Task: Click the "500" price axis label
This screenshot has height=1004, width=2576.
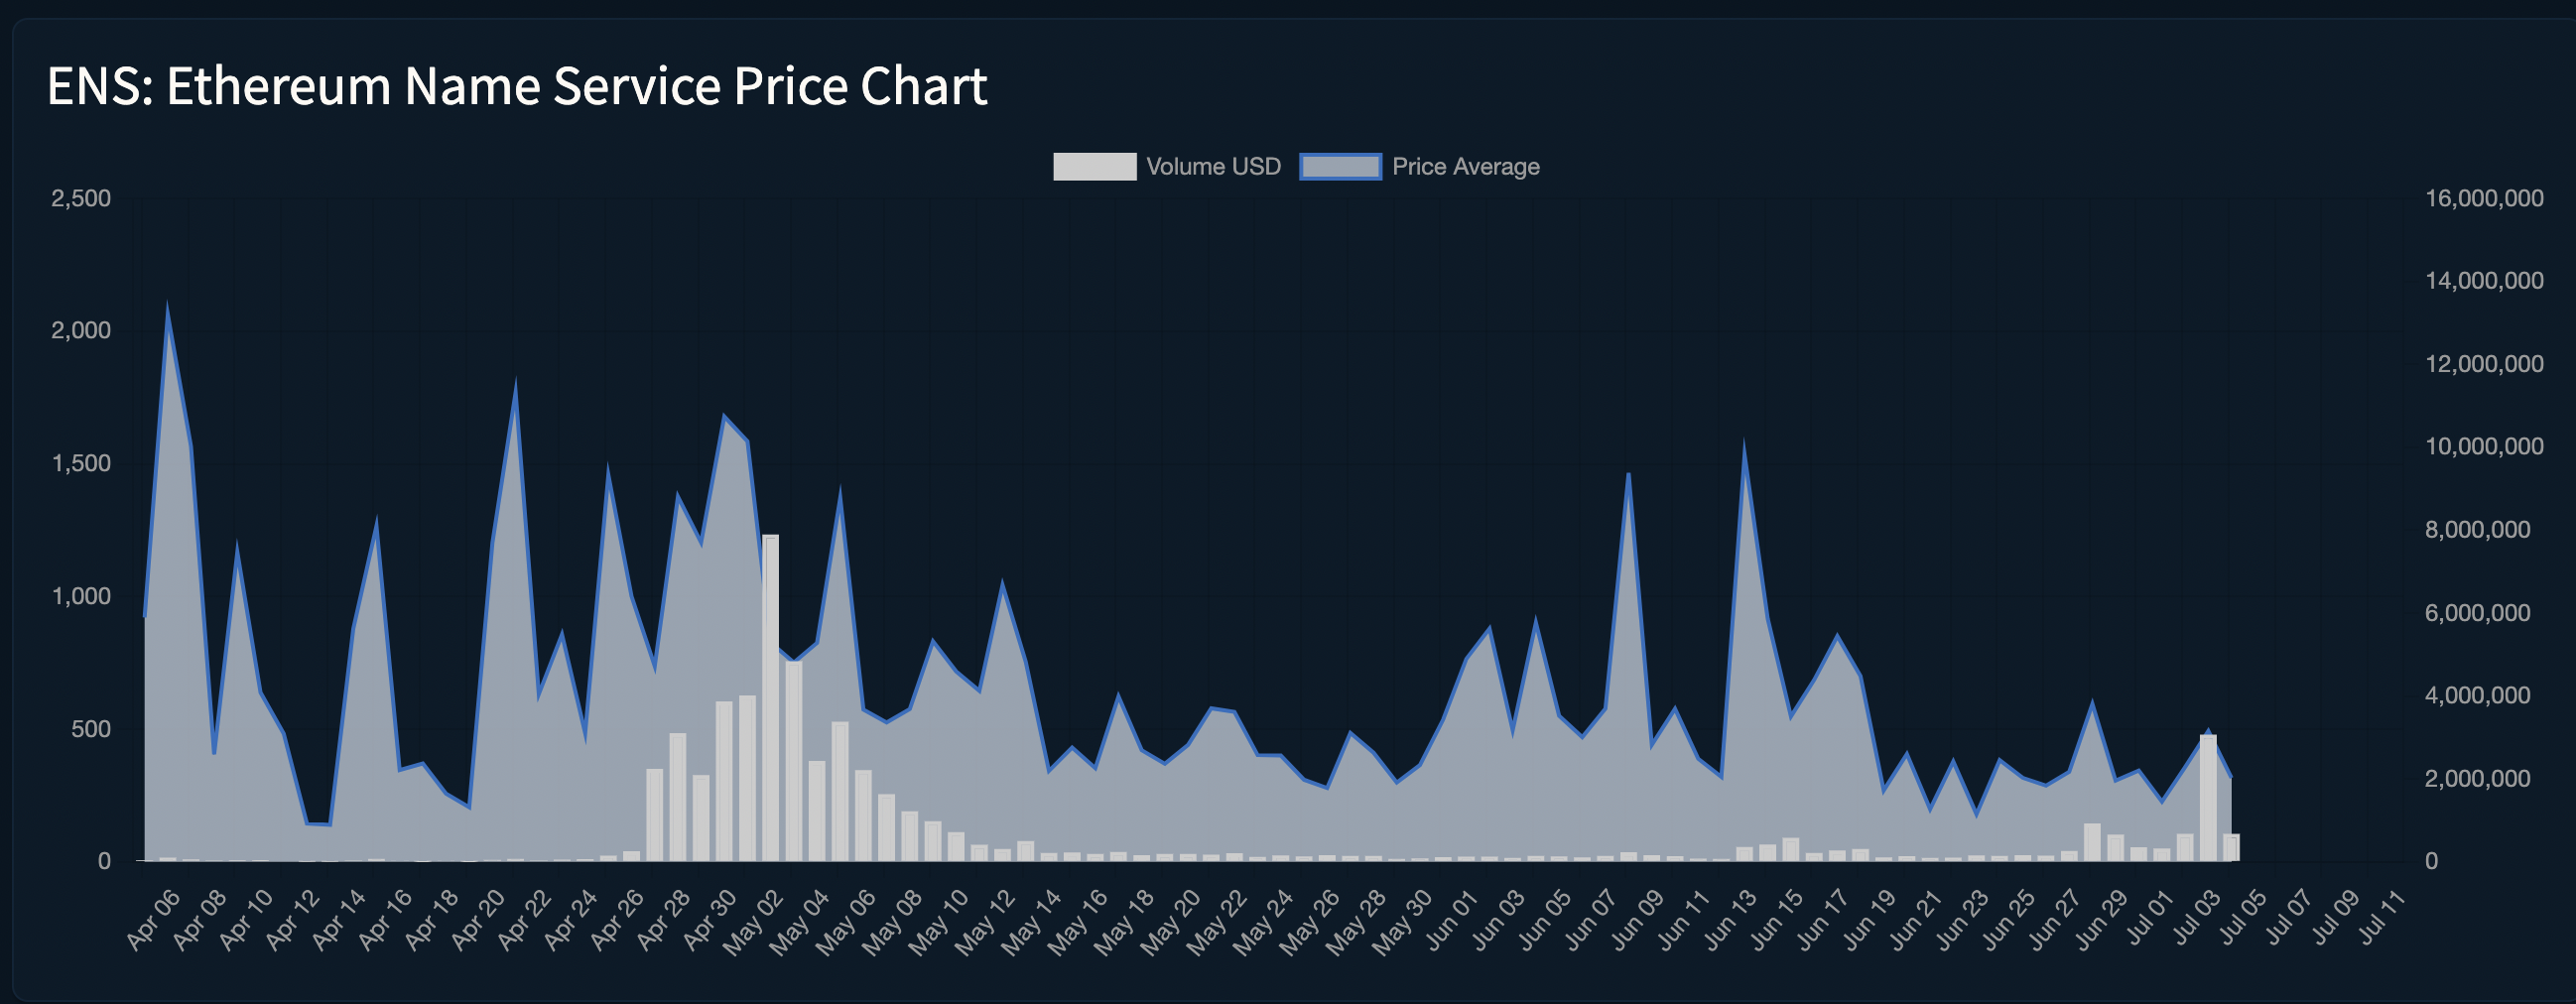Action: [91, 729]
